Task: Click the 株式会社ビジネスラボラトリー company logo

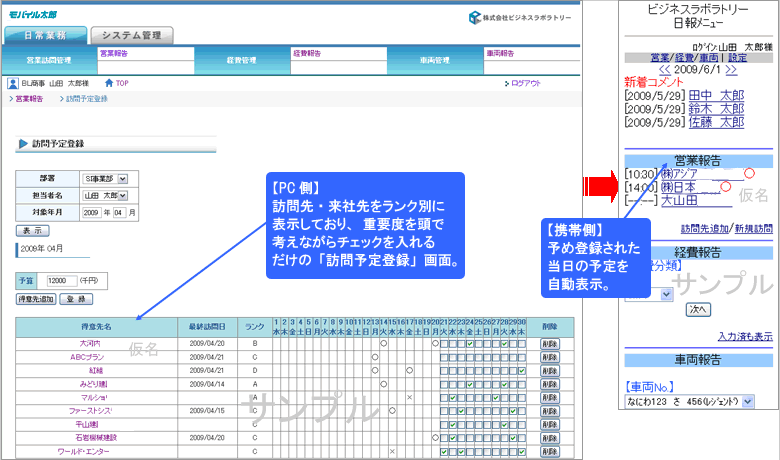Action: pos(520,18)
